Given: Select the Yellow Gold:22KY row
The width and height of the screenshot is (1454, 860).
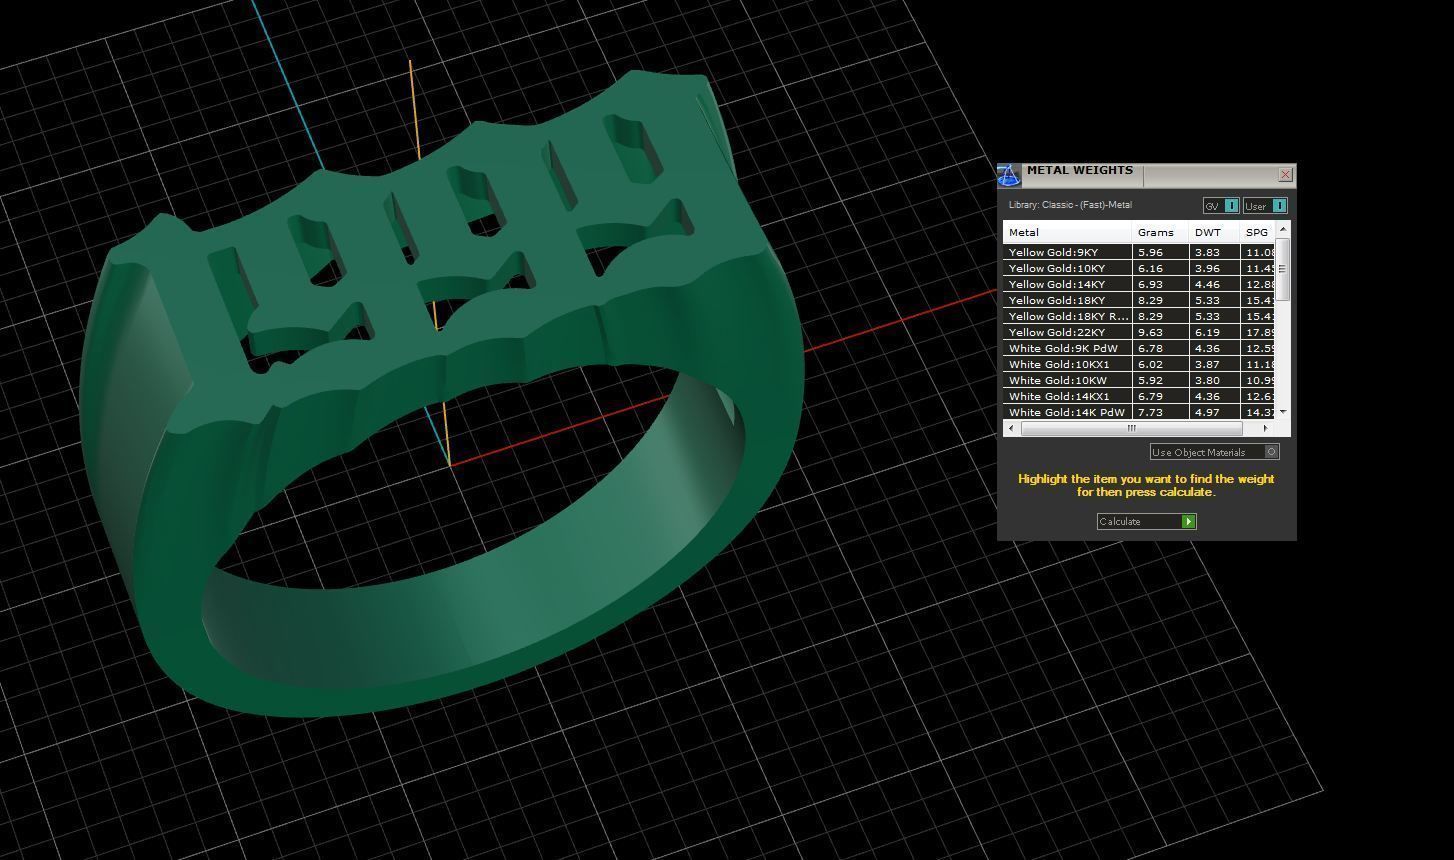Looking at the screenshot, I should point(1139,332).
